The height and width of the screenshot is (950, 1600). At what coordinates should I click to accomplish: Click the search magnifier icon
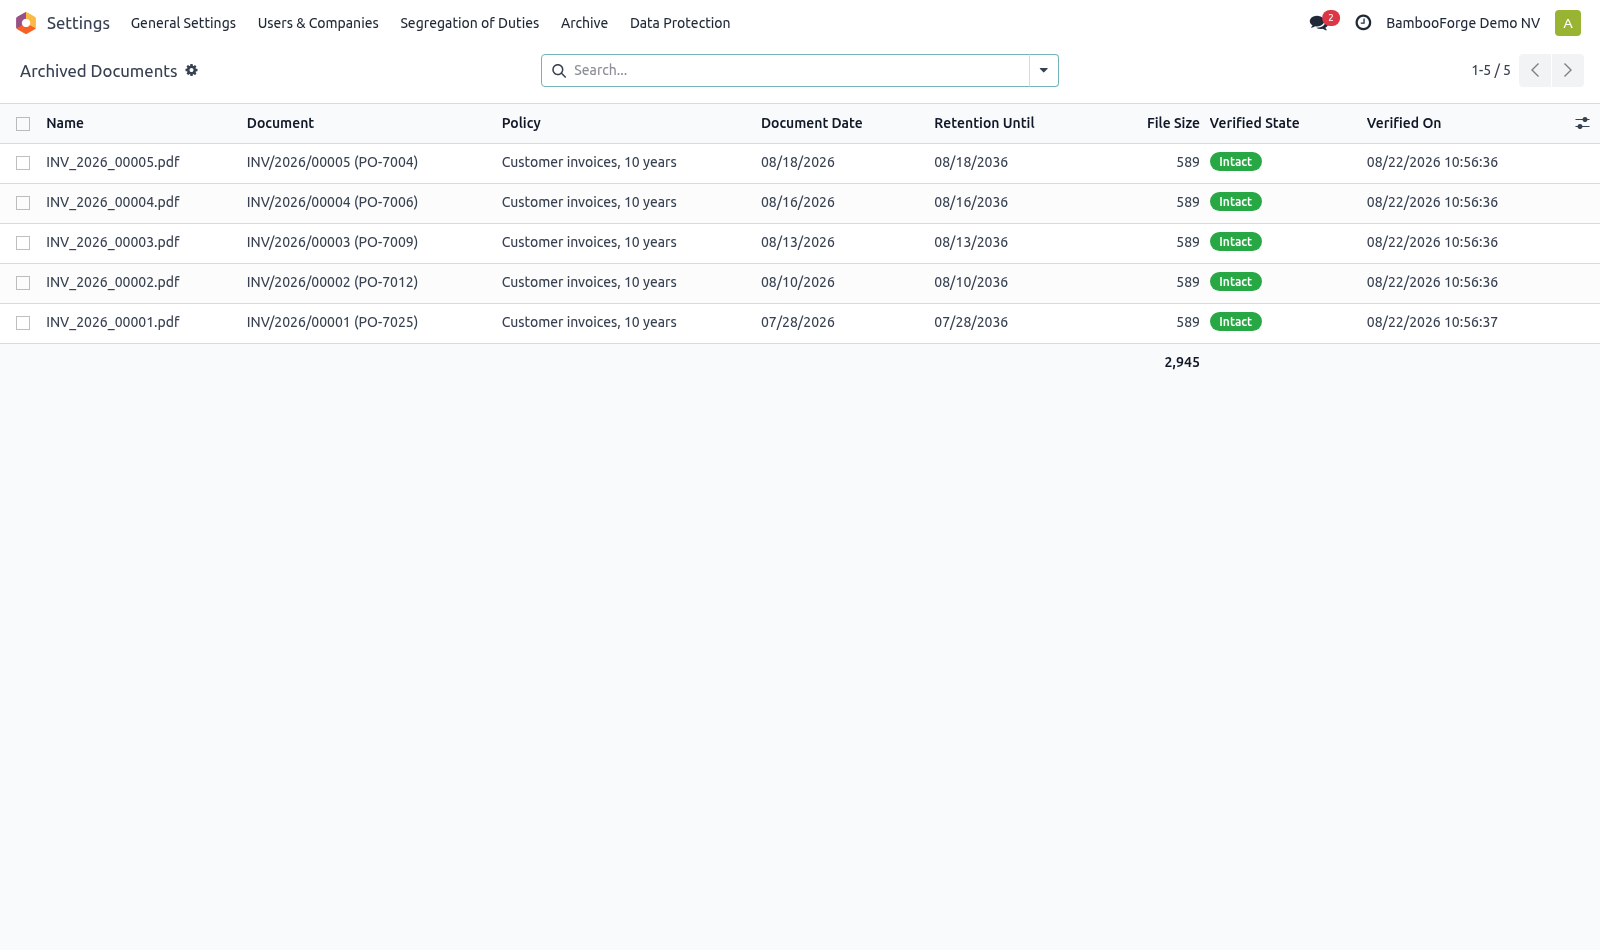[559, 71]
